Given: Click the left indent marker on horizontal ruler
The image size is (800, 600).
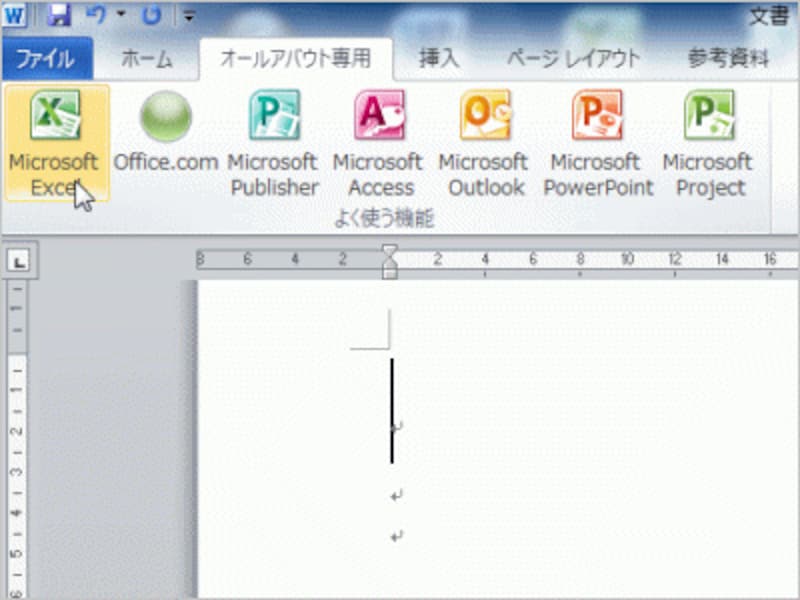Looking at the screenshot, I should coord(390,272).
